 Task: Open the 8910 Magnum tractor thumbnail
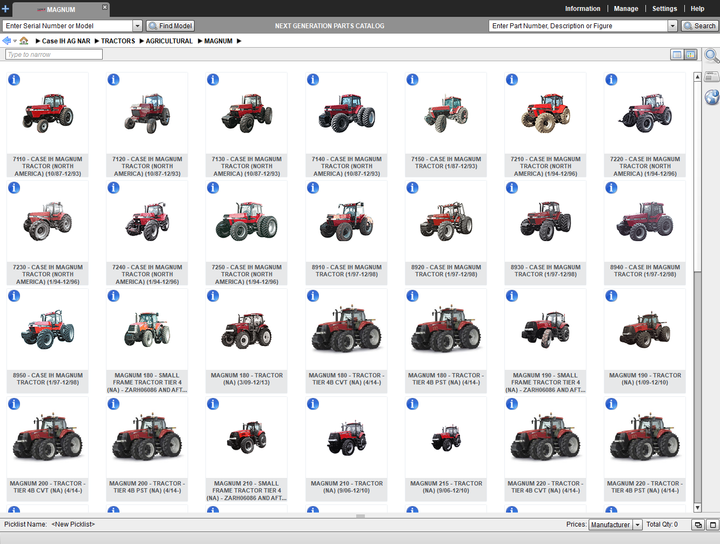346,222
